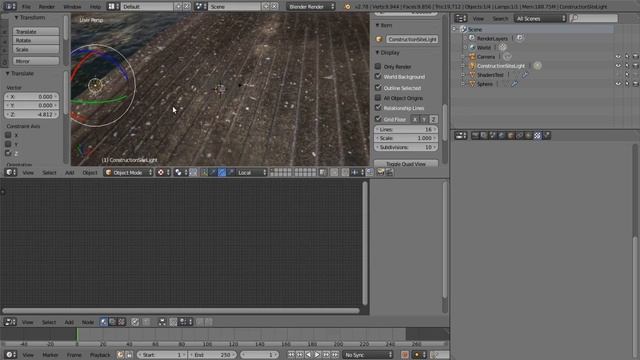Open the No Sync playback dropdown
This screenshot has height=360, width=640.
[368, 355]
